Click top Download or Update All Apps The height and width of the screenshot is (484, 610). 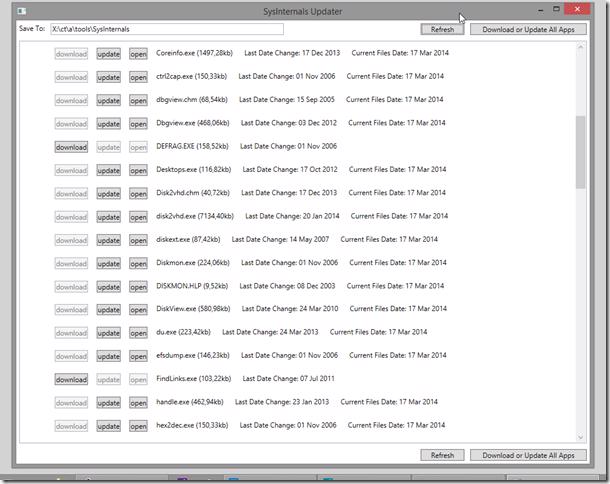pyautogui.click(x=528, y=30)
